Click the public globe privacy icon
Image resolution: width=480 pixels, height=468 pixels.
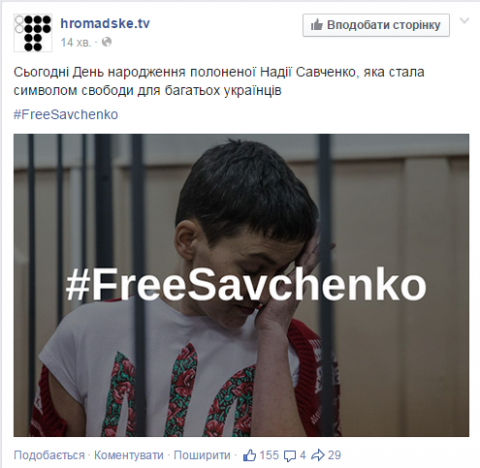click(x=106, y=42)
